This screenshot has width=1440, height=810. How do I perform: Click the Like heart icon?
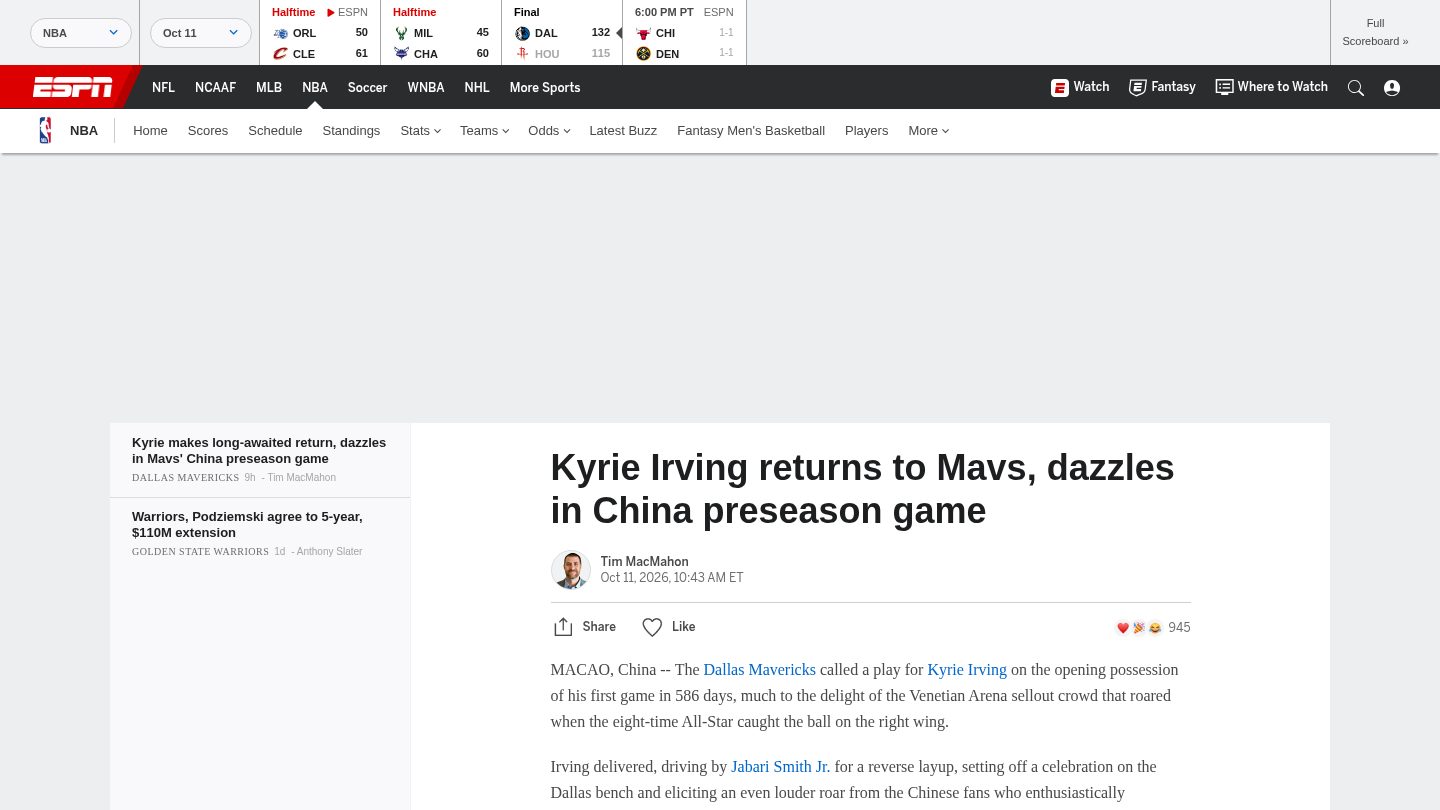[652, 627]
